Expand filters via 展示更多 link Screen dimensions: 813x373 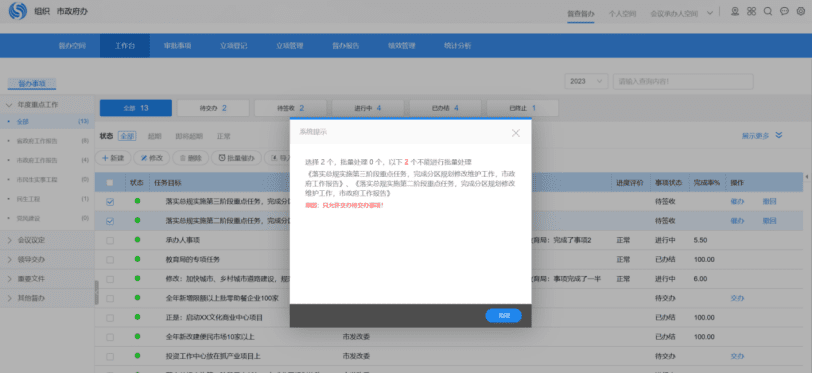(x=755, y=136)
